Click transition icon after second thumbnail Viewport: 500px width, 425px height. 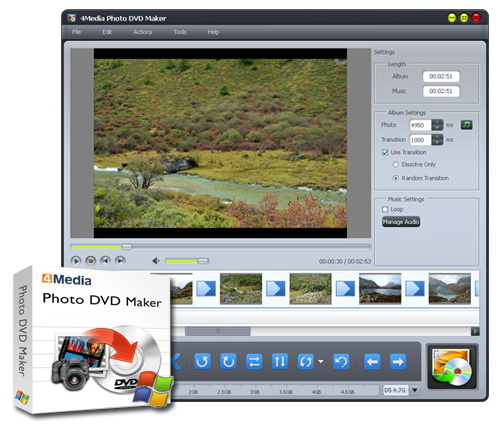click(x=276, y=289)
